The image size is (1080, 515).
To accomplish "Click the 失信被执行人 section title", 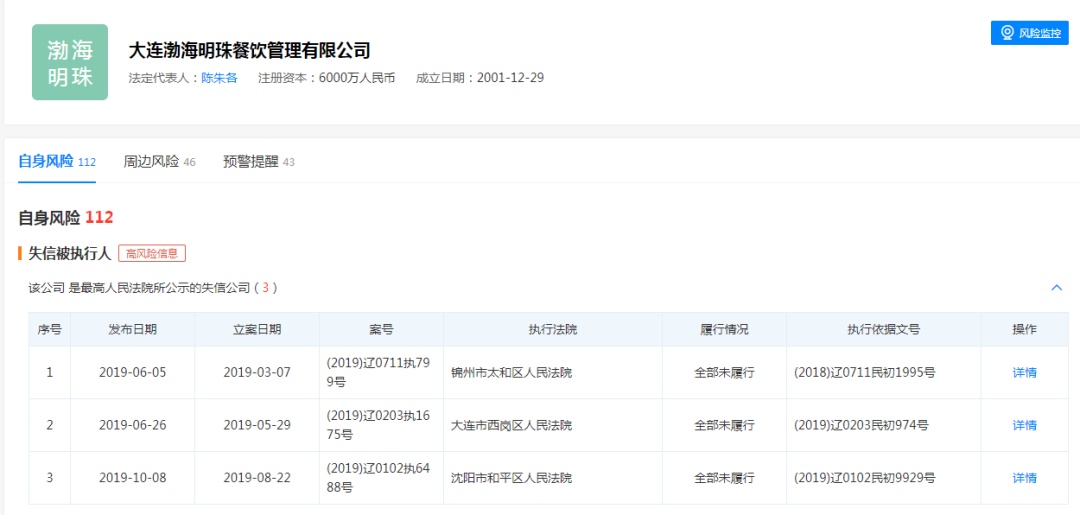I will [69, 254].
